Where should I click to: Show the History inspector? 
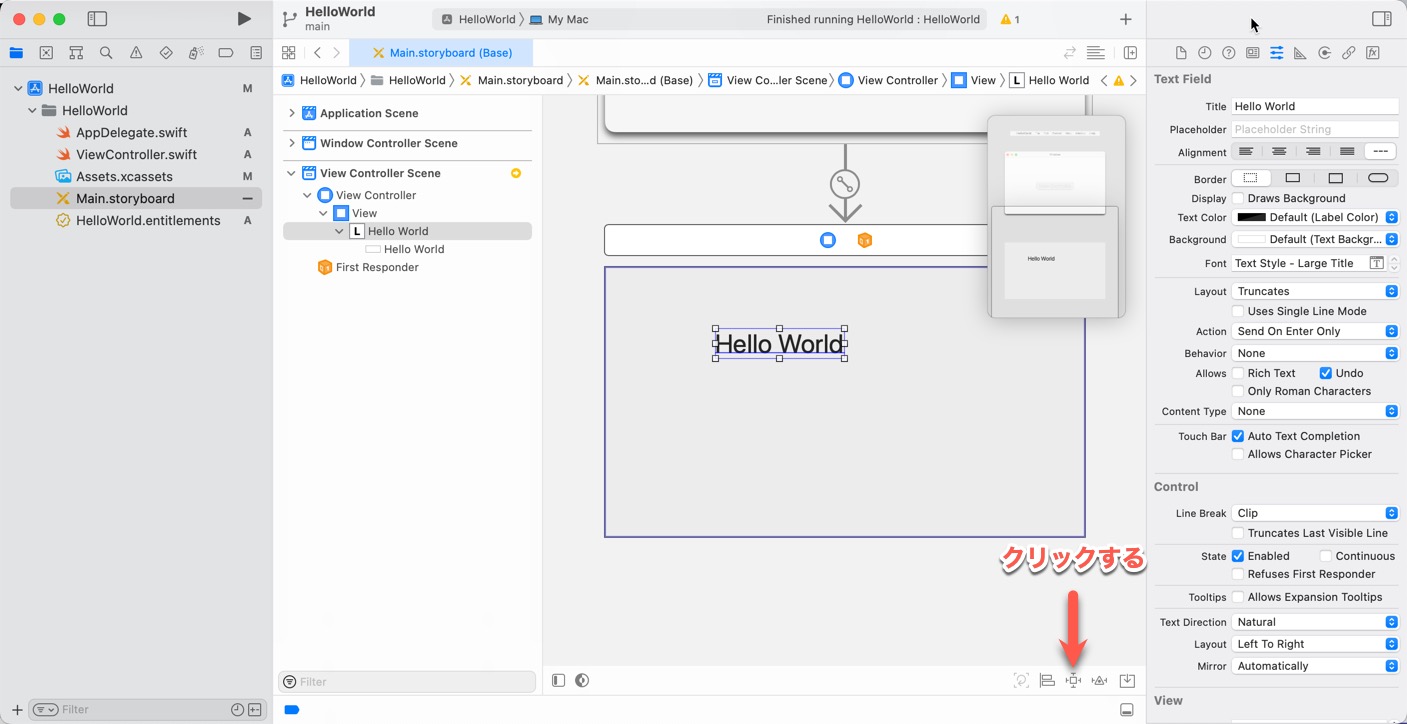coord(1205,53)
